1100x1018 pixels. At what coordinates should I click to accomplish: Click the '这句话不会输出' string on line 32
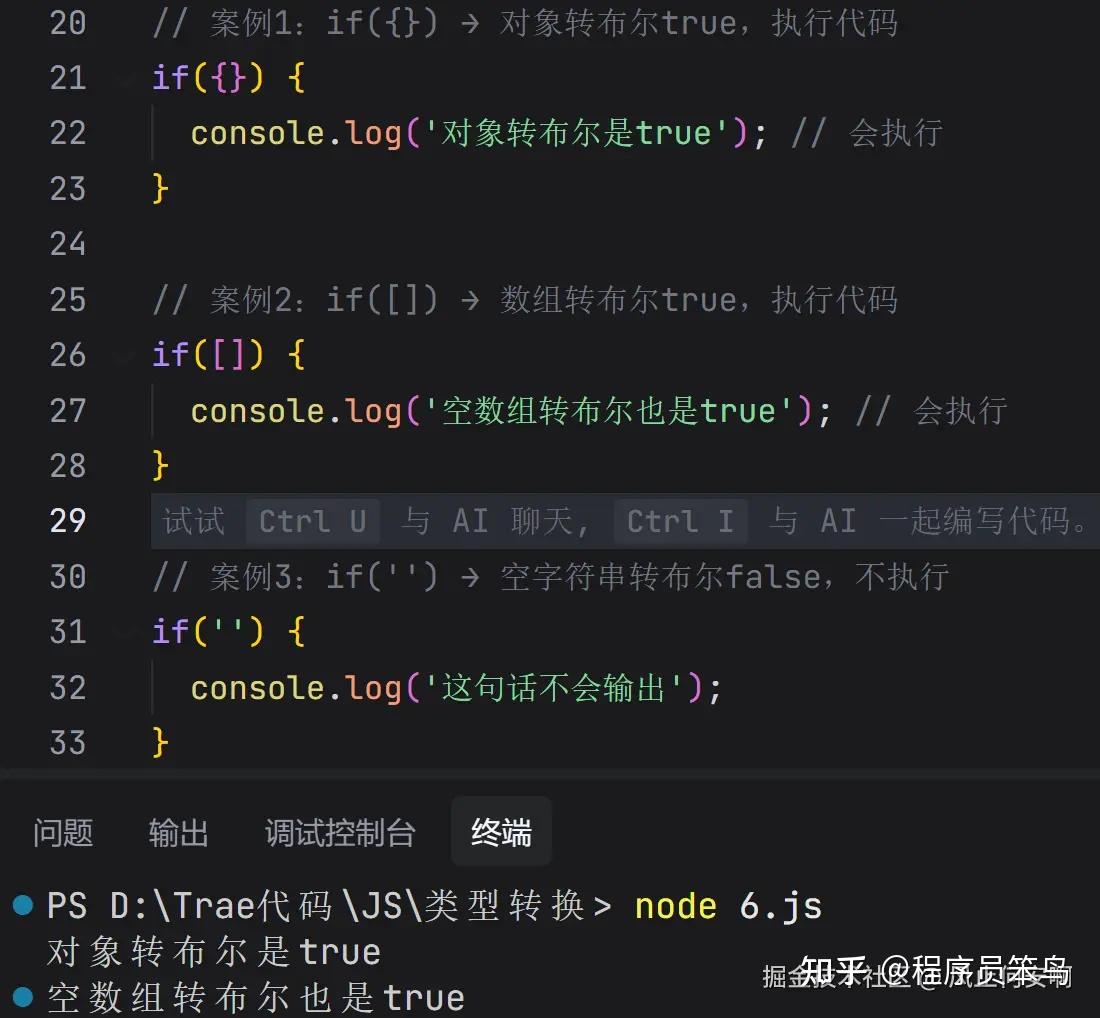click(x=553, y=687)
